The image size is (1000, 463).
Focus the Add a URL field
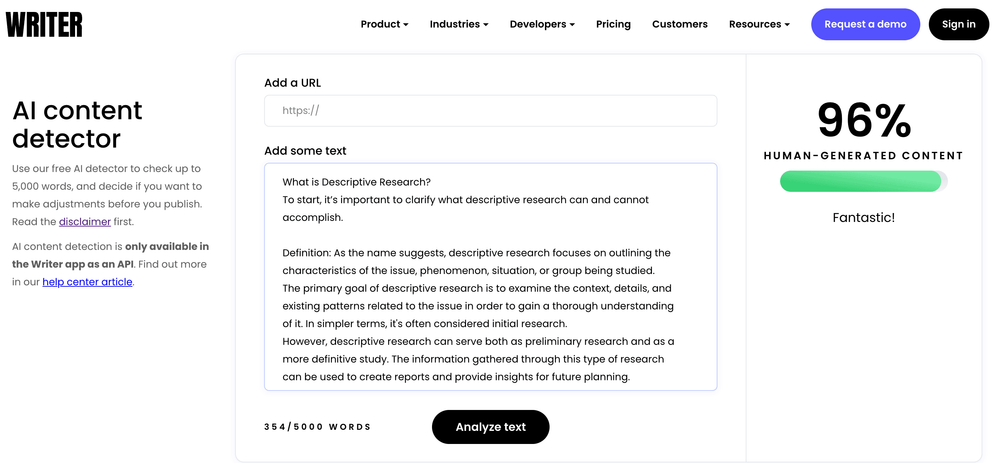pyautogui.click(x=490, y=111)
